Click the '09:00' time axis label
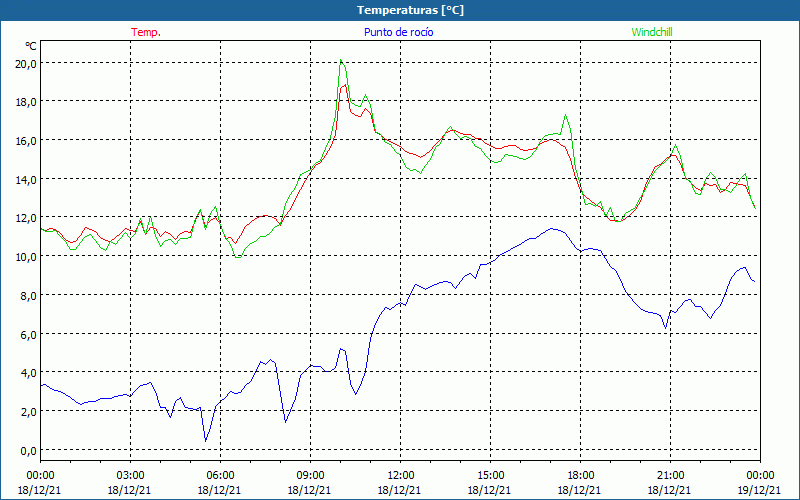This screenshot has height=500, width=800. 310,476
